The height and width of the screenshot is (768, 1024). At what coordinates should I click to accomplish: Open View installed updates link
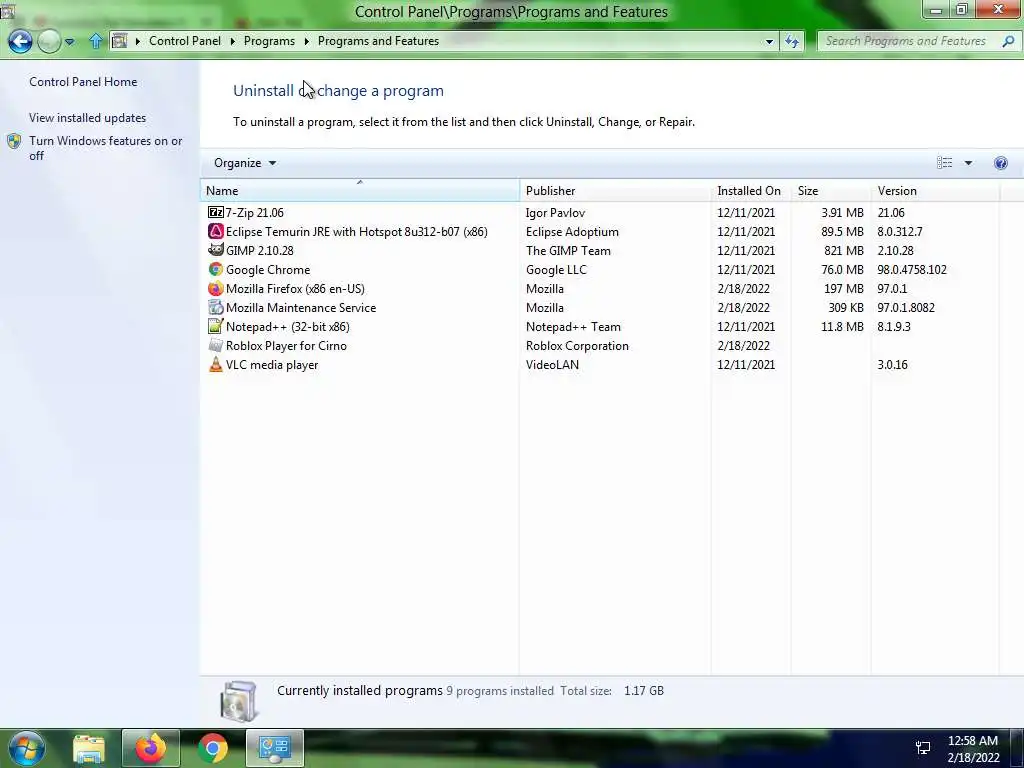(x=88, y=118)
